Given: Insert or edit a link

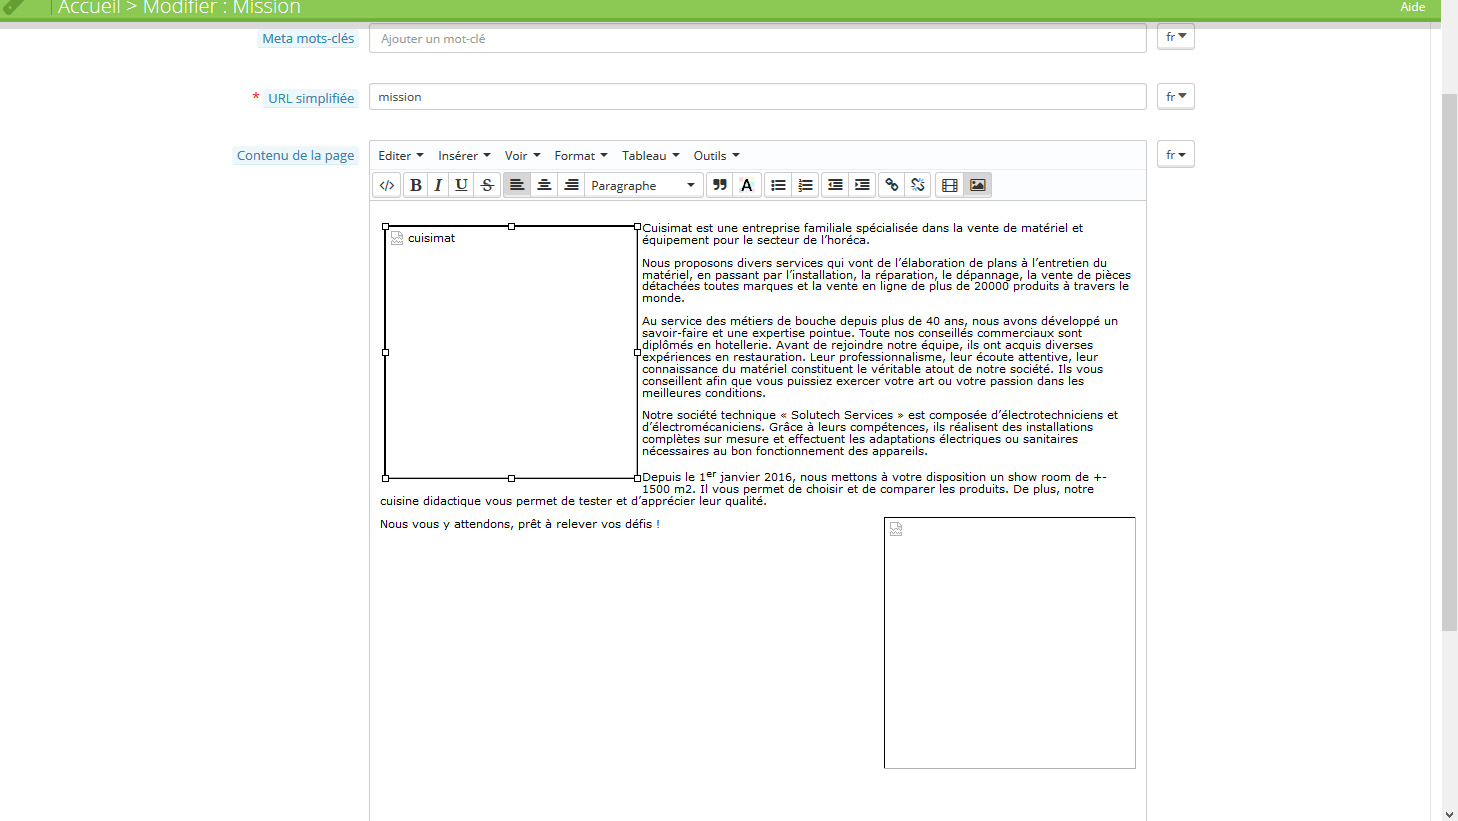Looking at the screenshot, I should point(891,185).
